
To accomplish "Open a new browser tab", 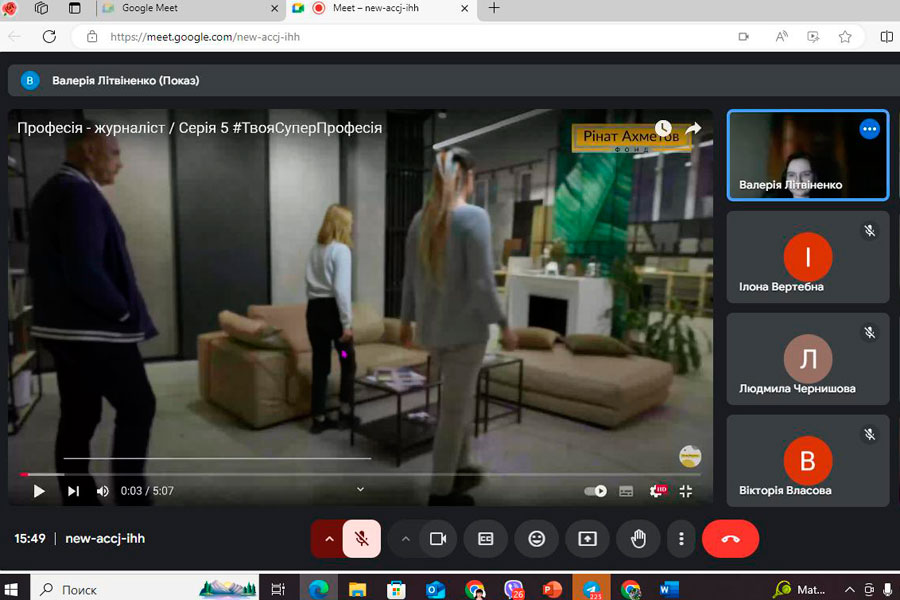I will pyautogui.click(x=494, y=8).
